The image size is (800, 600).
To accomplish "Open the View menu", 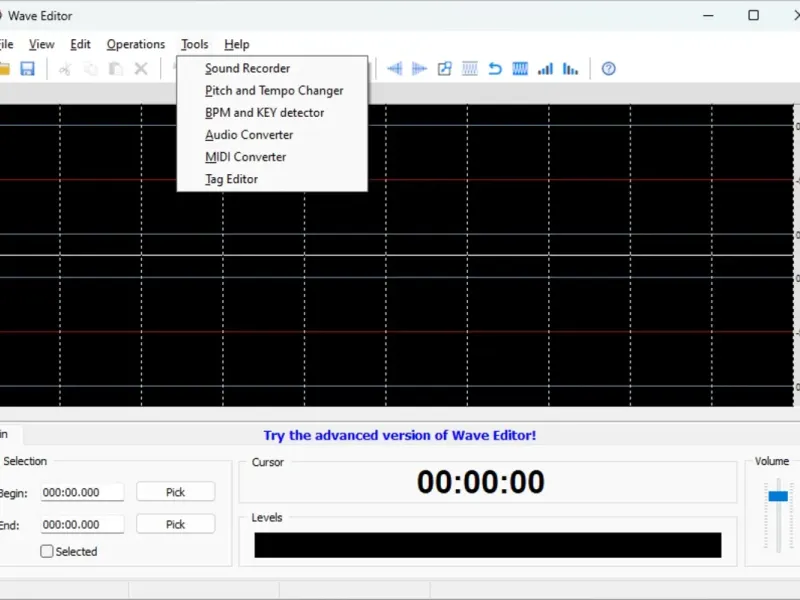I will click(x=41, y=44).
